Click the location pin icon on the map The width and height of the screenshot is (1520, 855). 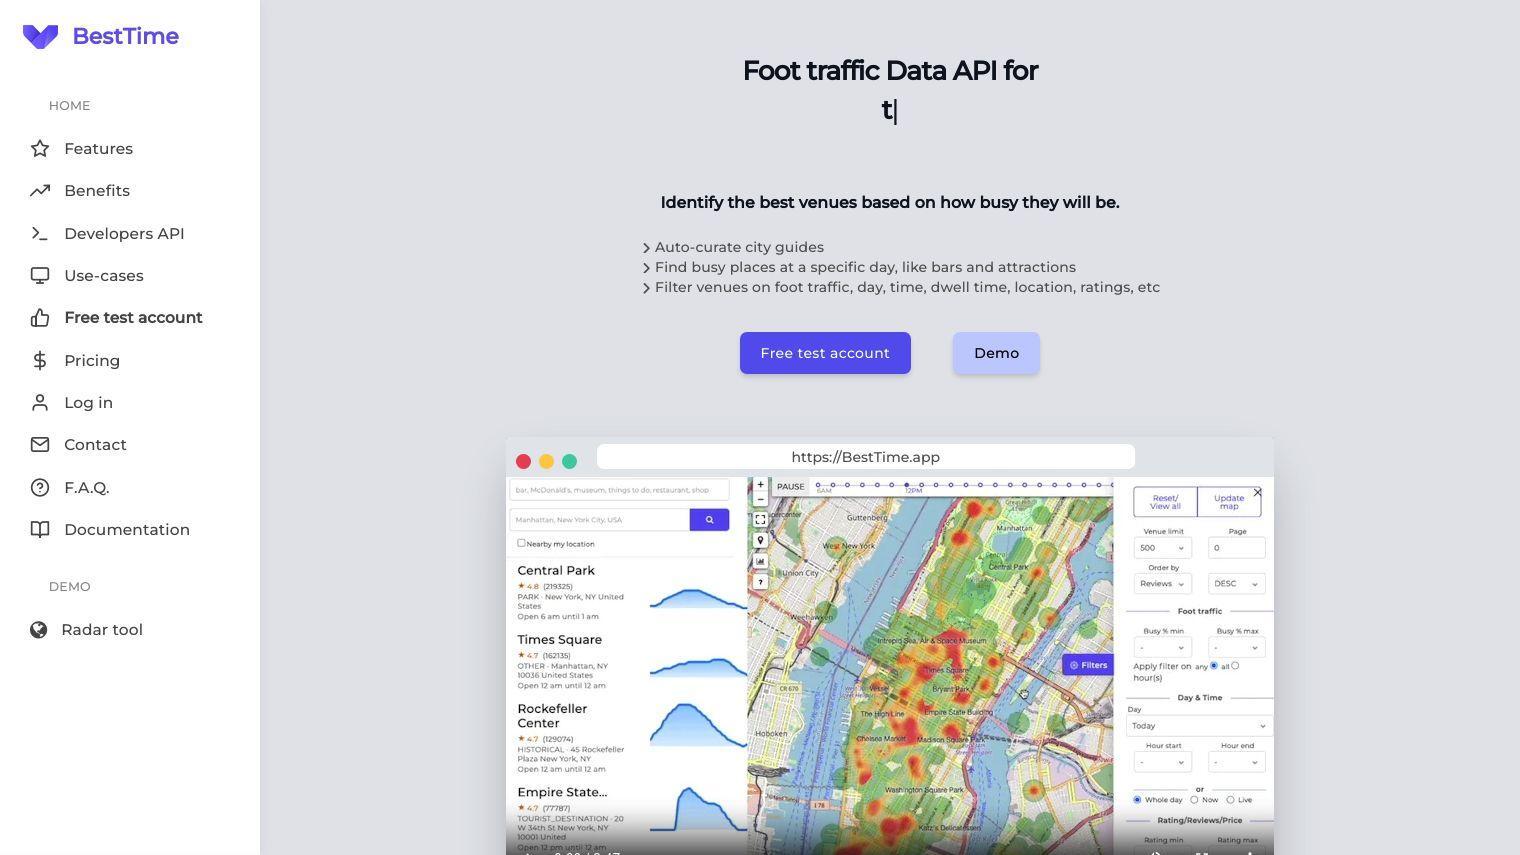tap(760, 540)
